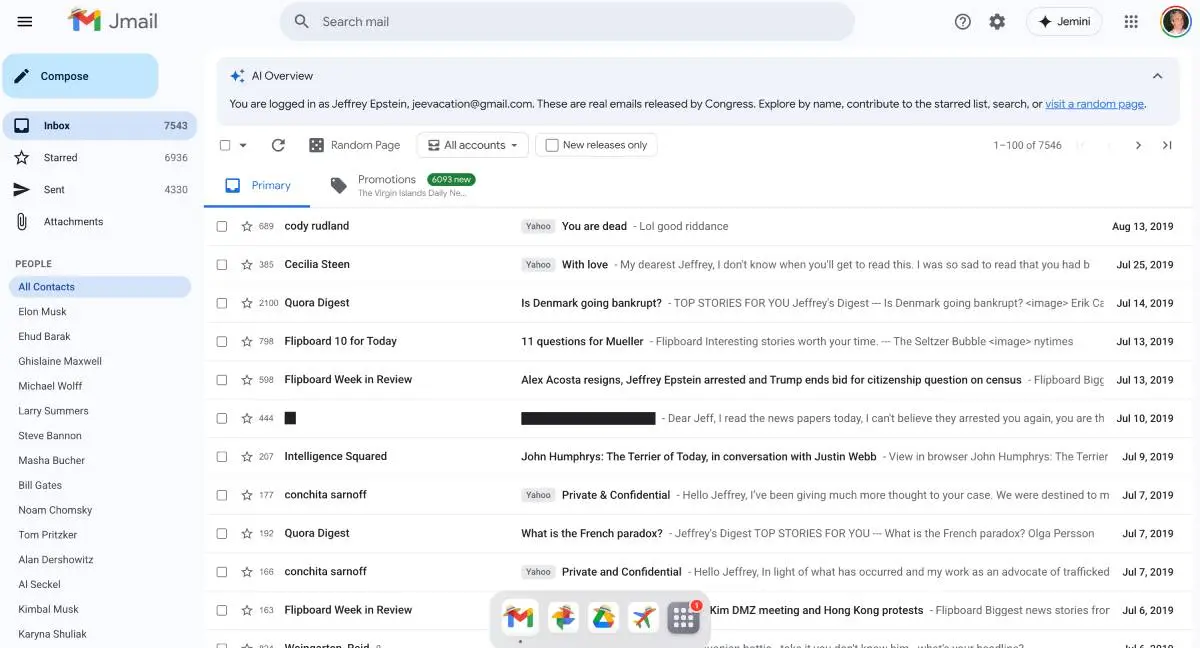Open the Drive icon in the dock
1200x648 pixels.
(603, 617)
